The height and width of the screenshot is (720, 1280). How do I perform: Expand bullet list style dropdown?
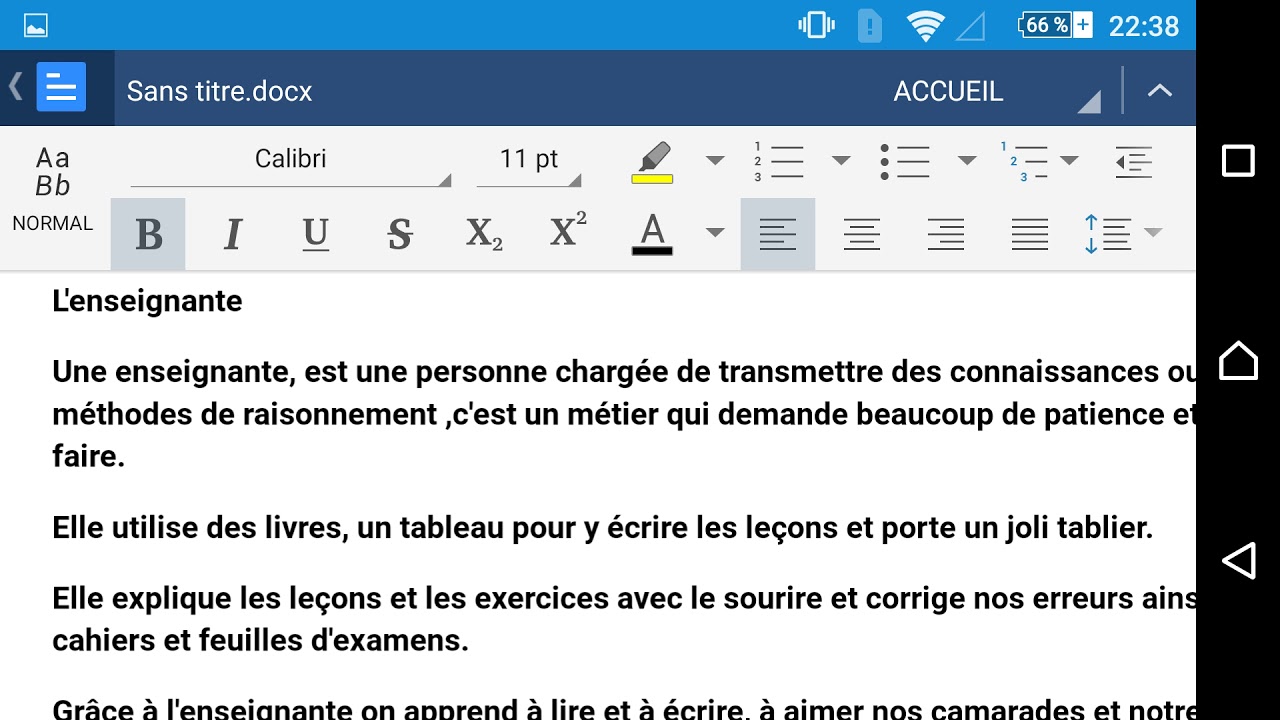click(x=967, y=160)
